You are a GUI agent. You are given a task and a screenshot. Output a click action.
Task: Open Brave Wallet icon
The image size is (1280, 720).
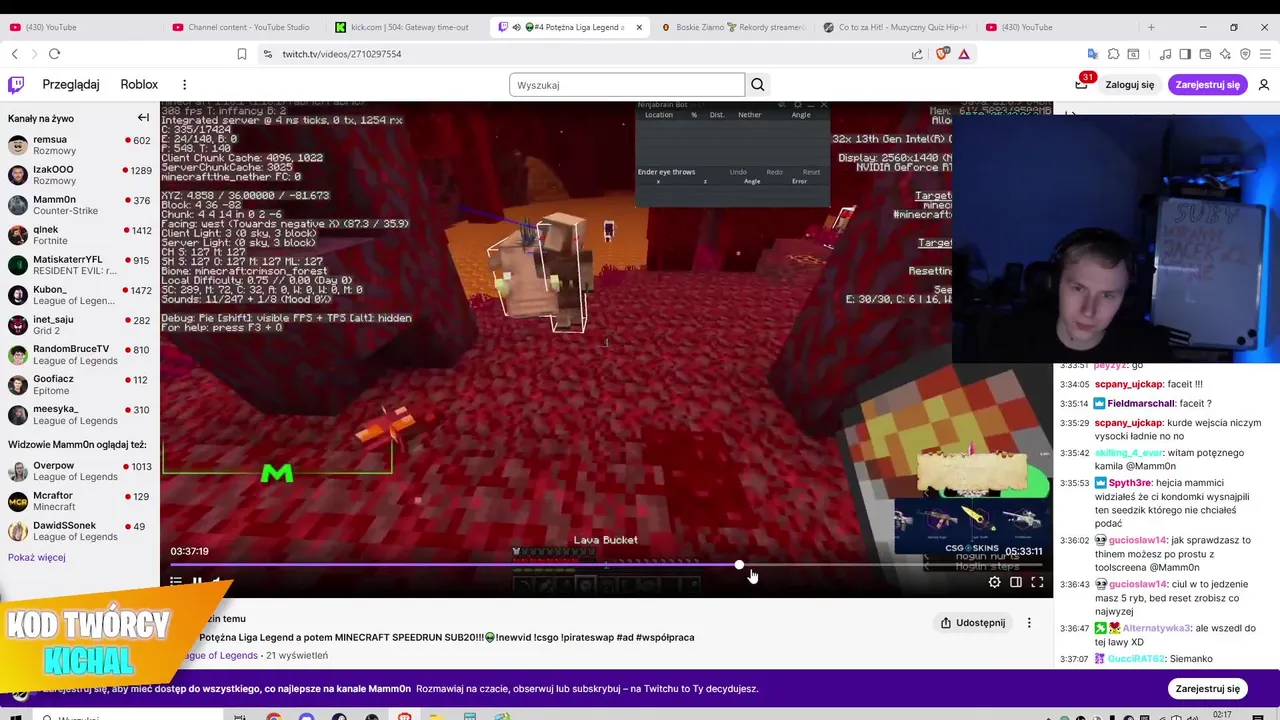click(x=1205, y=54)
